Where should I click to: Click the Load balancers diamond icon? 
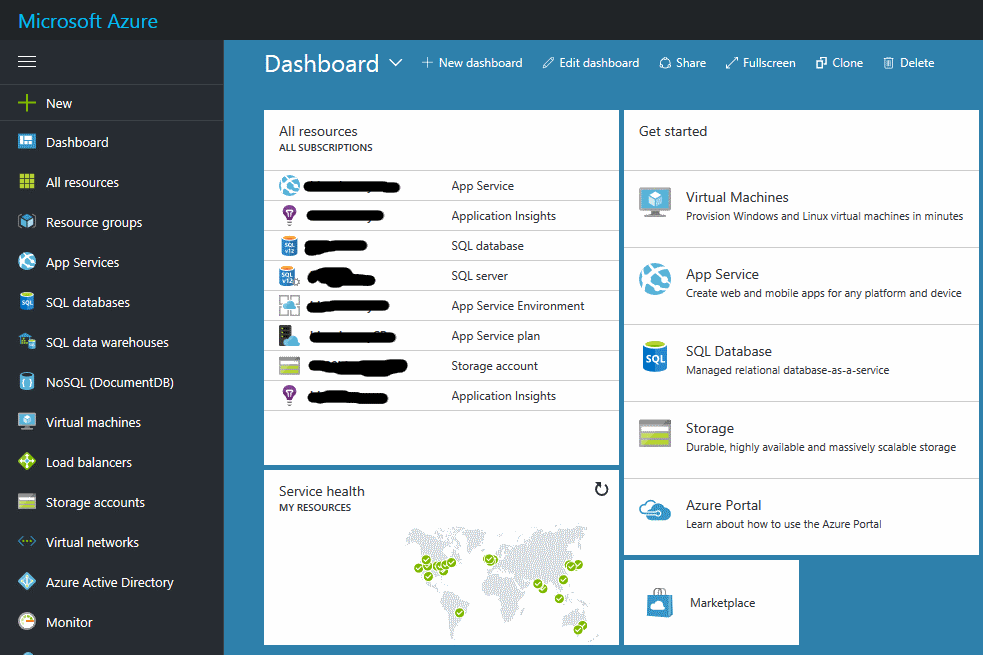(x=27, y=461)
